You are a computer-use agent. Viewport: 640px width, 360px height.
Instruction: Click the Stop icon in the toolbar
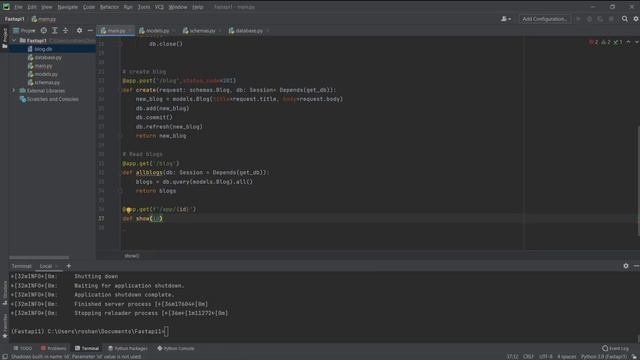(611, 19)
